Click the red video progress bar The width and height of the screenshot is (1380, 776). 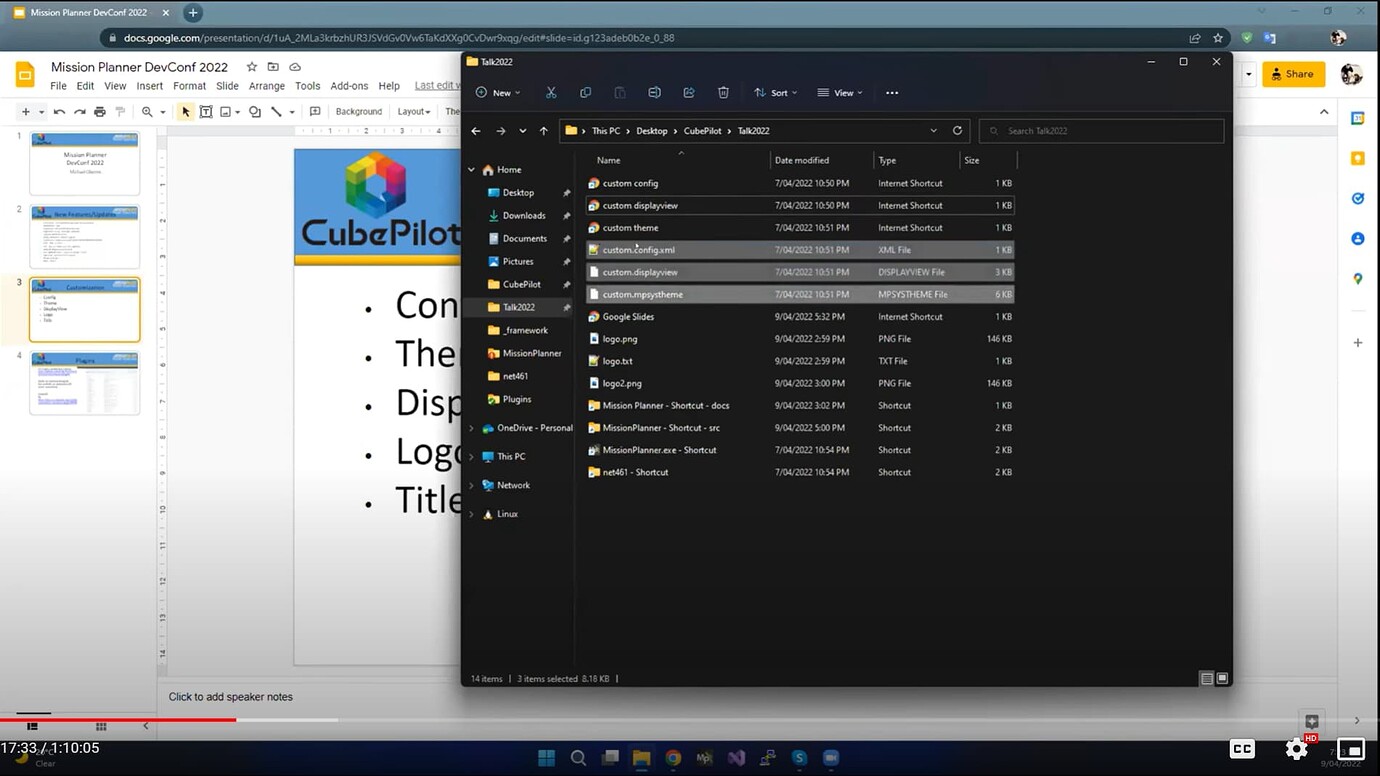pos(120,719)
